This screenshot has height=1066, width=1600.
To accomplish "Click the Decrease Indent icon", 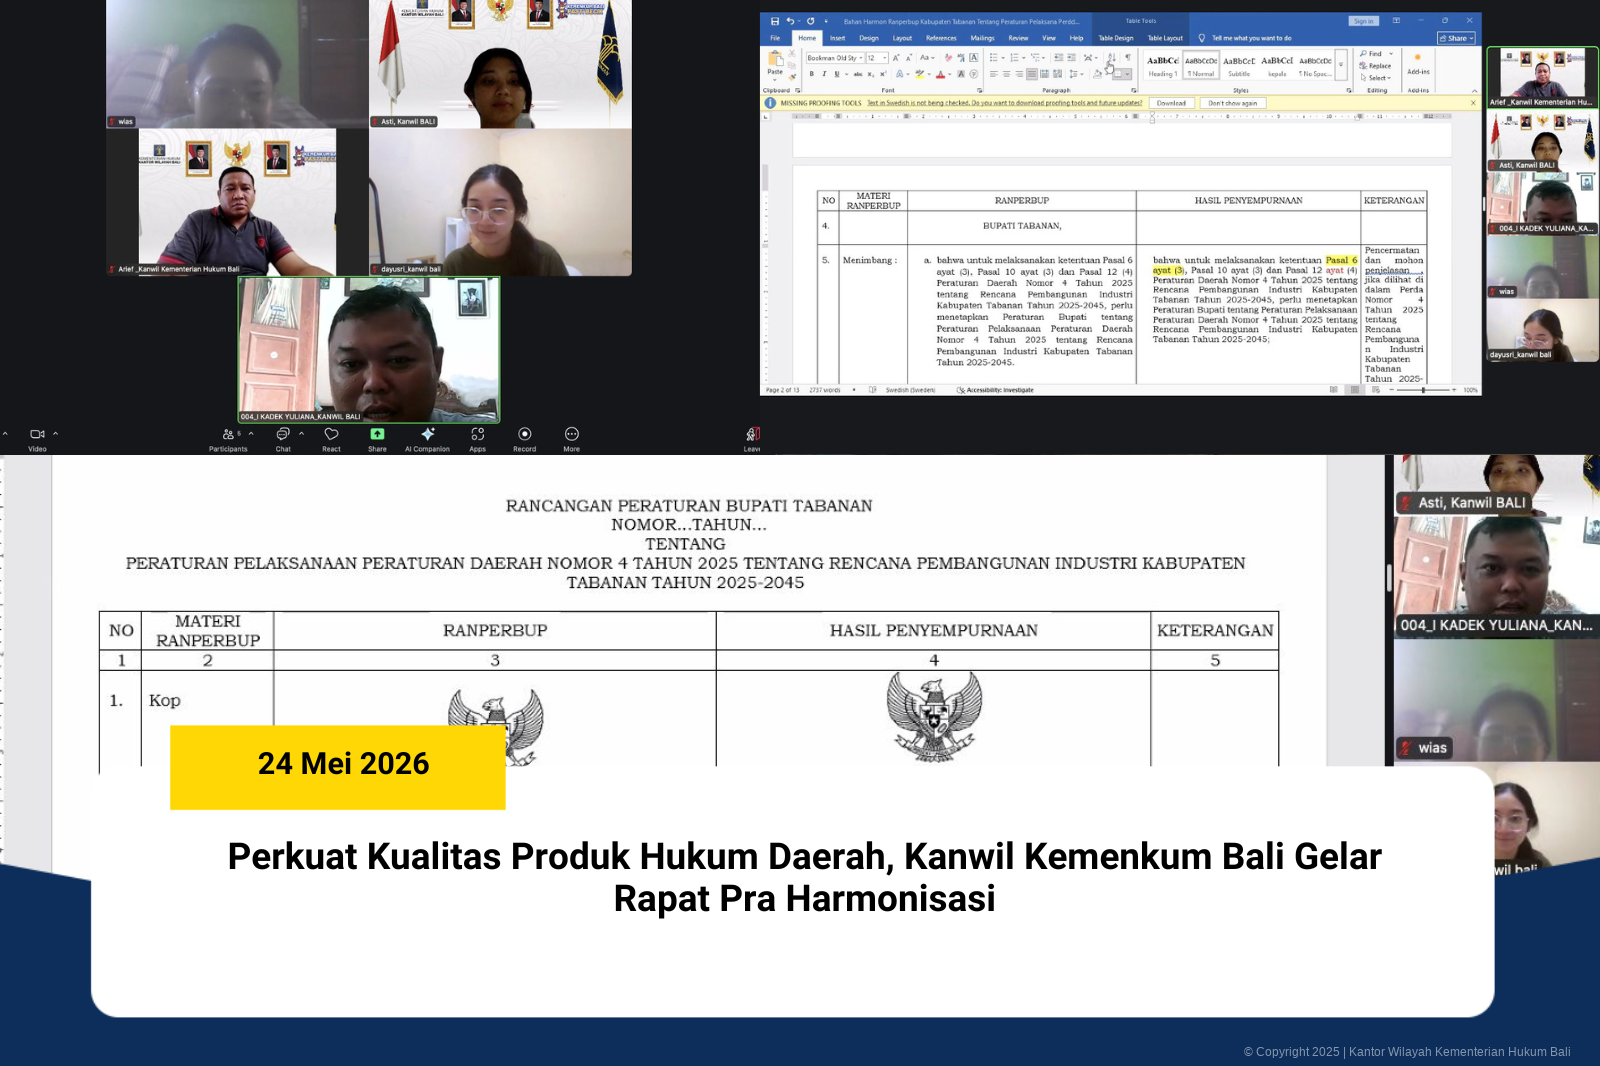I will tap(1058, 58).
